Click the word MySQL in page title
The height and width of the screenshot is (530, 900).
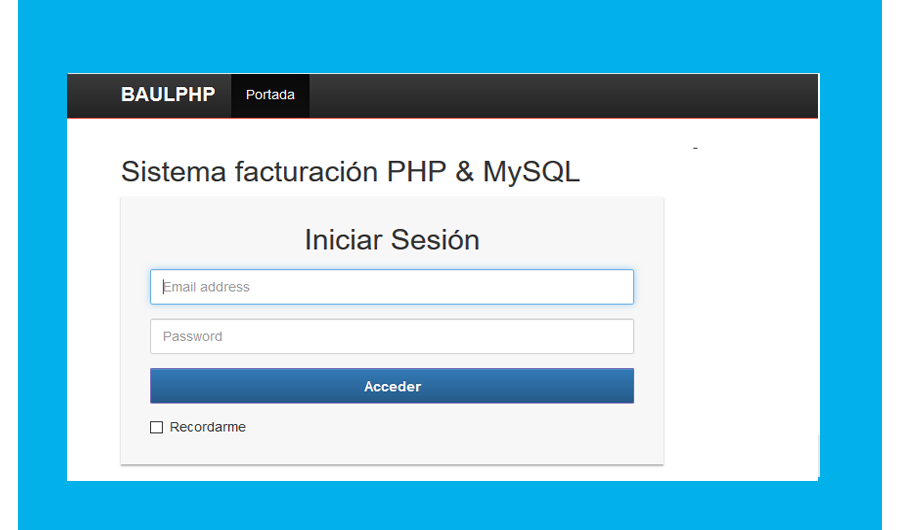coord(531,172)
